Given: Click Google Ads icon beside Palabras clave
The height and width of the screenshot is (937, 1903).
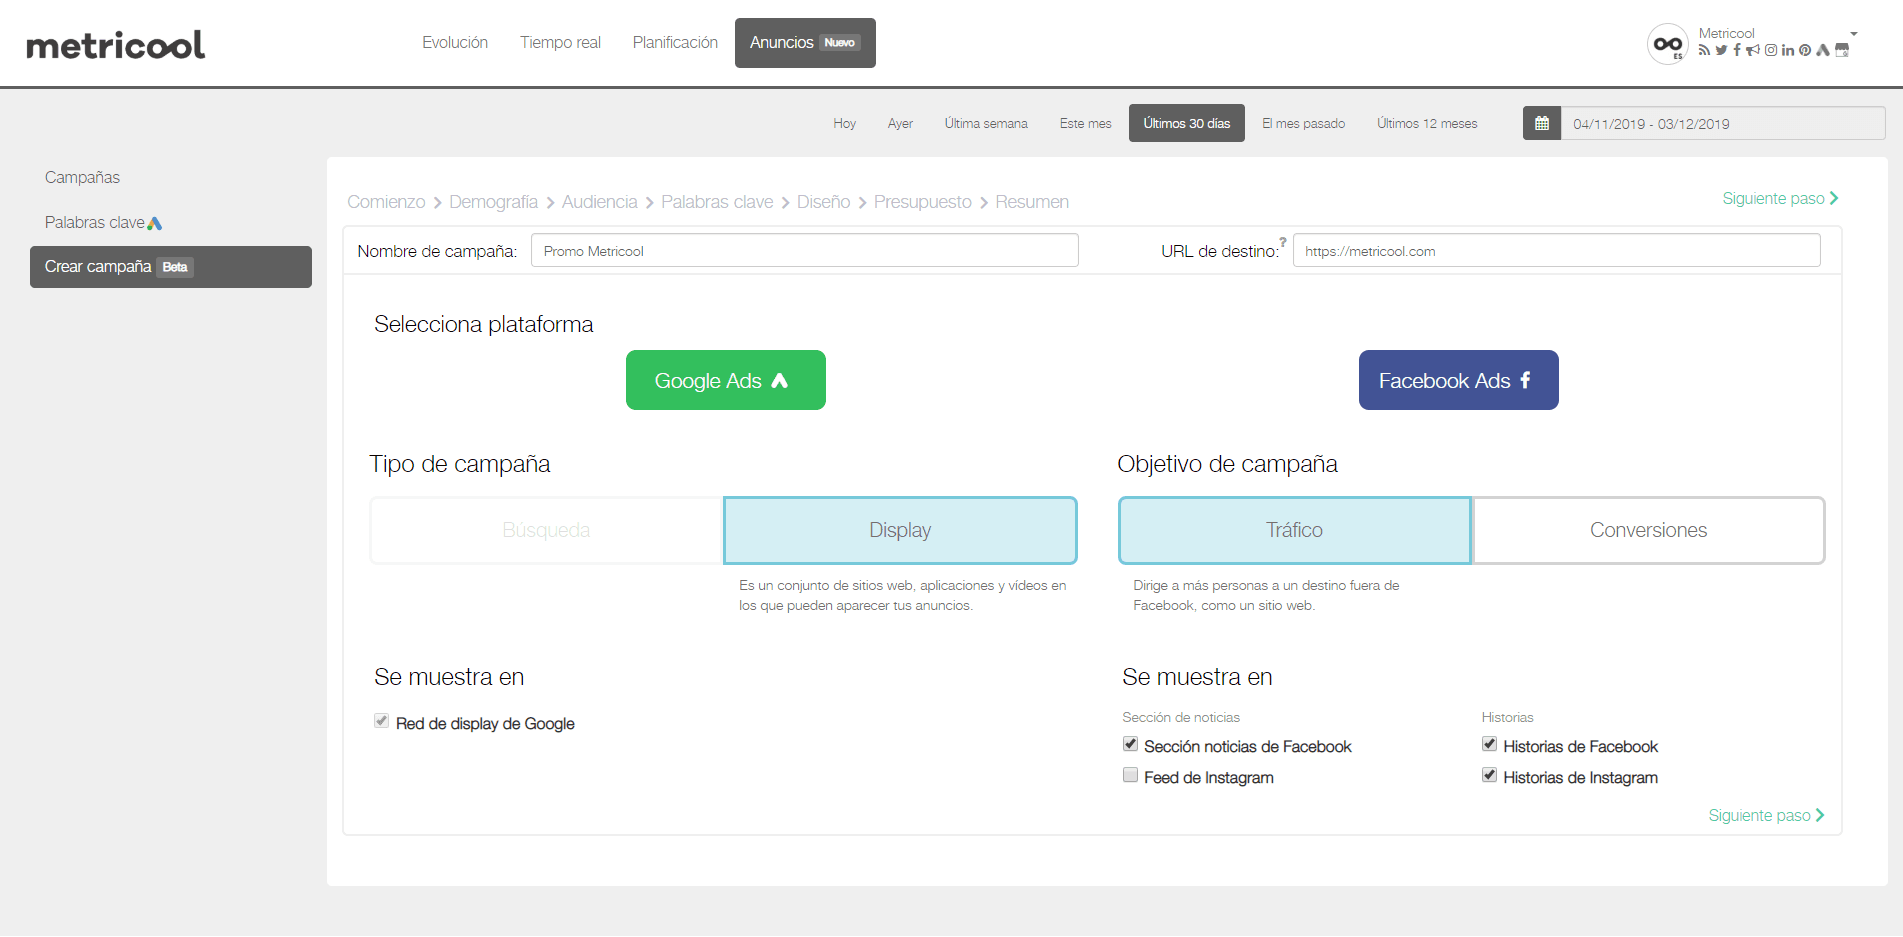Looking at the screenshot, I should pyautogui.click(x=154, y=223).
